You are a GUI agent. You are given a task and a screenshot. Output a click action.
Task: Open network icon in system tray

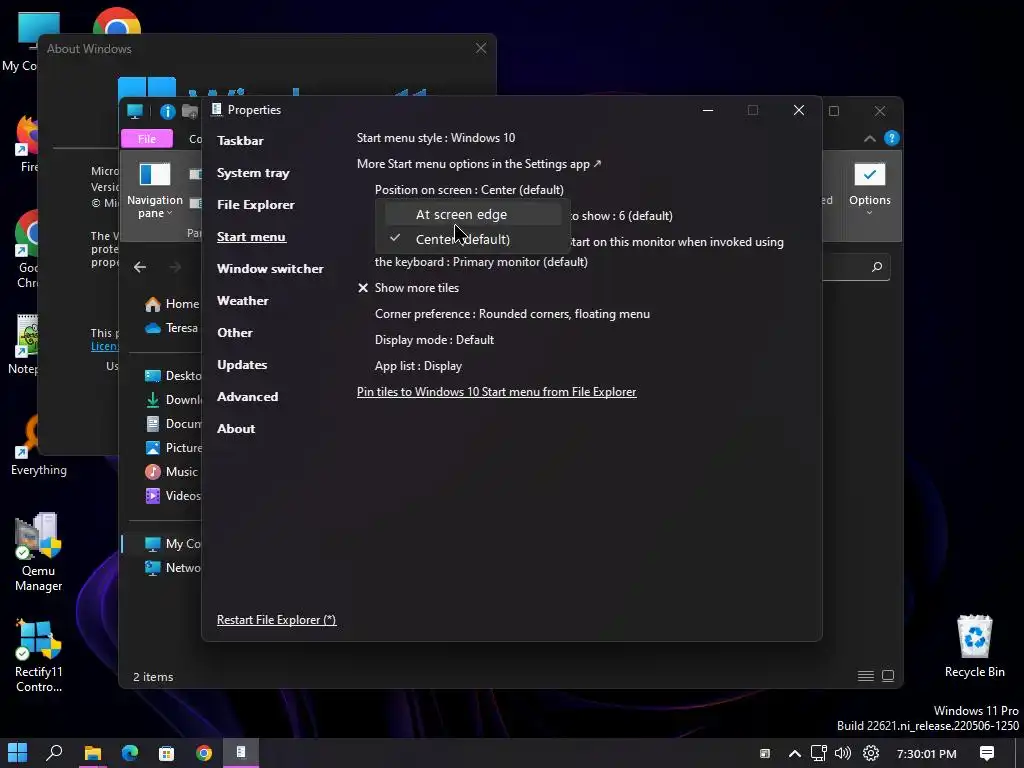click(x=818, y=754)
